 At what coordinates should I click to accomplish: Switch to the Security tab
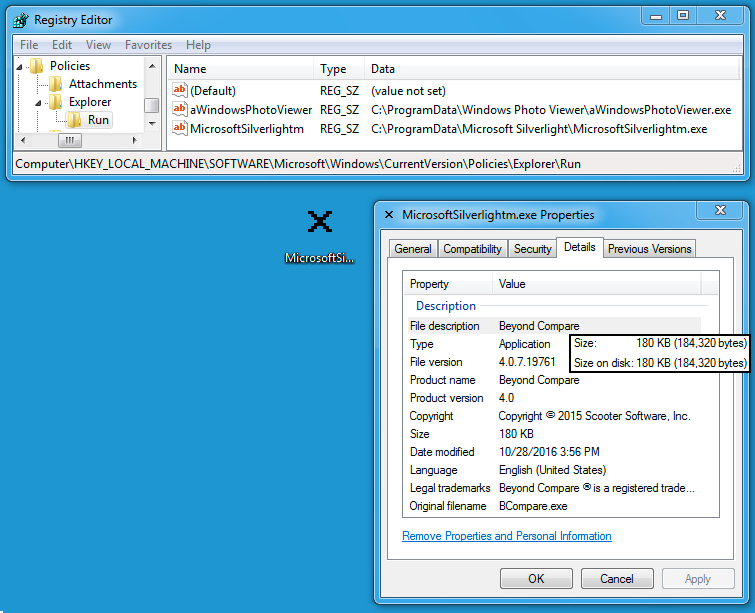coord(532,249)
